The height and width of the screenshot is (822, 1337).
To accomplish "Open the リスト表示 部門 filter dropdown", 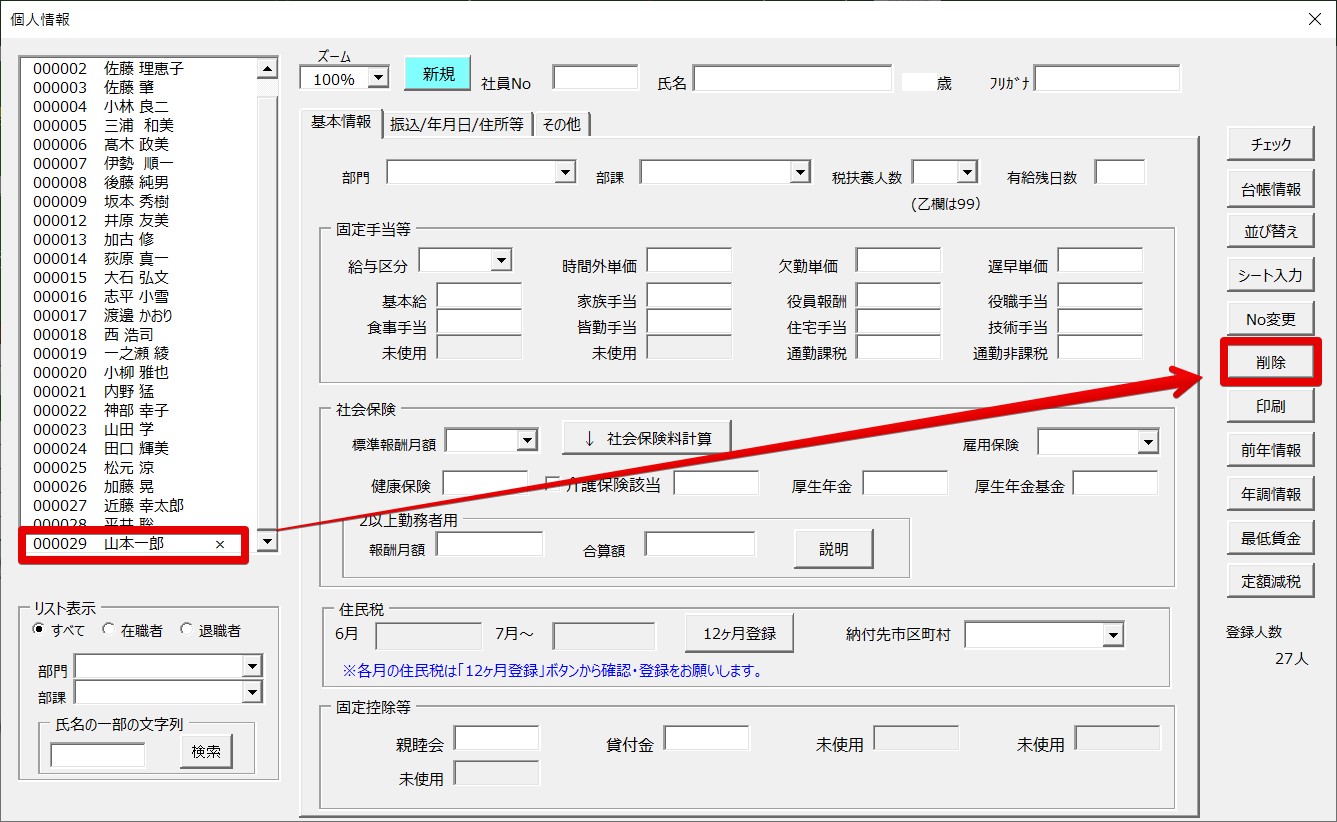I will click(x=252, y=667).
